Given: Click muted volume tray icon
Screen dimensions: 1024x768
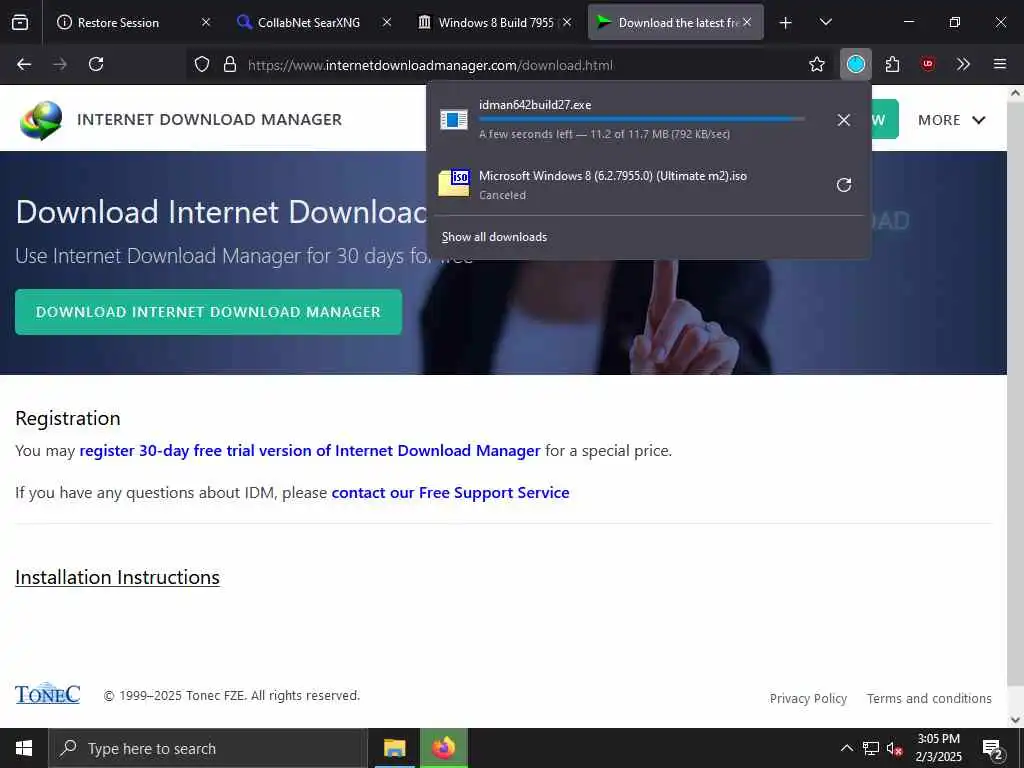Looking at the screenshot, I should tap(894, 748).
